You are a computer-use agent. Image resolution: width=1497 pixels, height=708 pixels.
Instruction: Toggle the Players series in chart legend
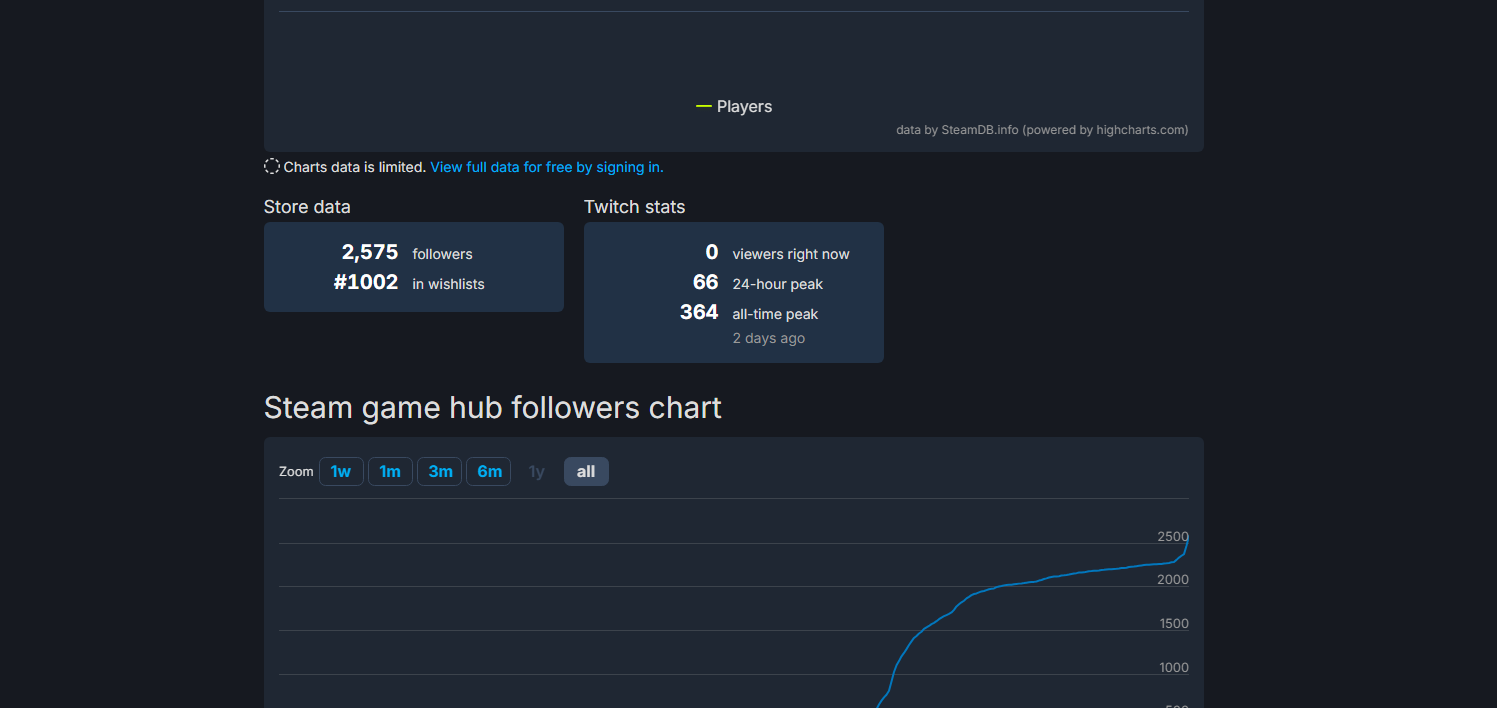point(735,107)
